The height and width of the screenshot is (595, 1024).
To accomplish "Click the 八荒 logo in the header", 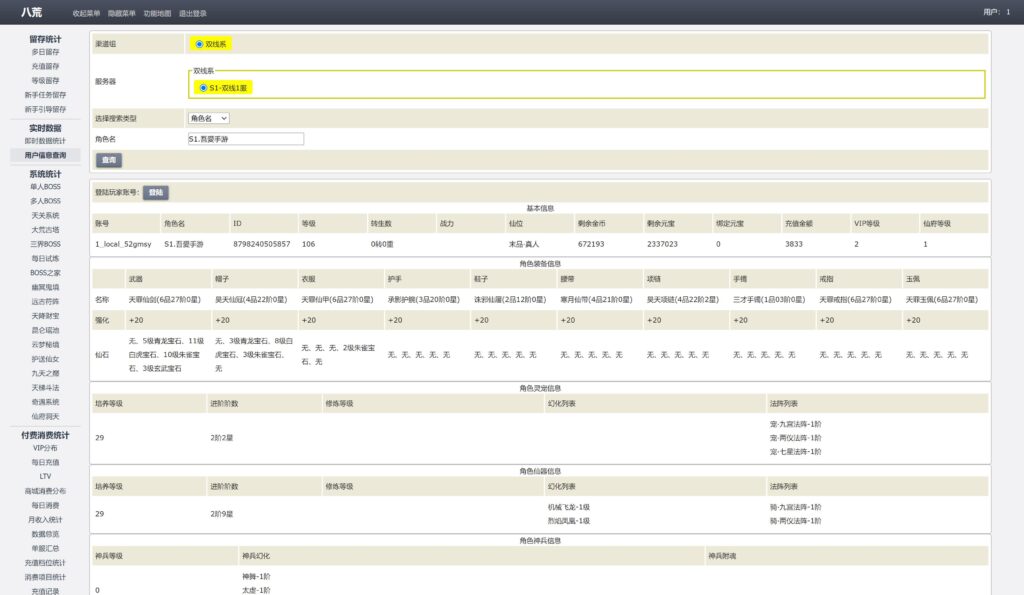I will coord(31,12).
